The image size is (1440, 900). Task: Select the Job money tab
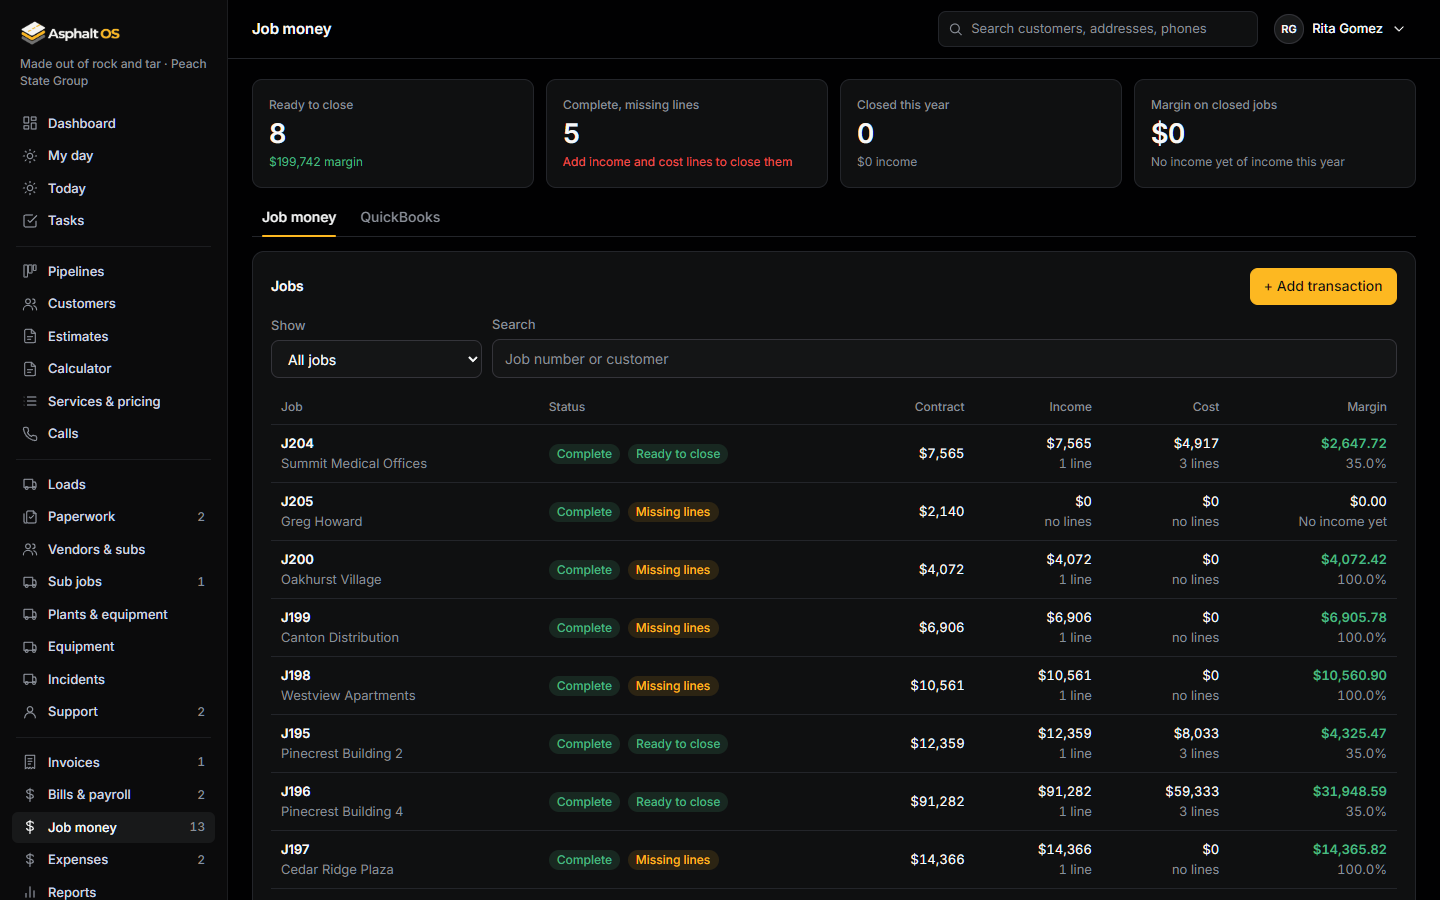(299, 217)
